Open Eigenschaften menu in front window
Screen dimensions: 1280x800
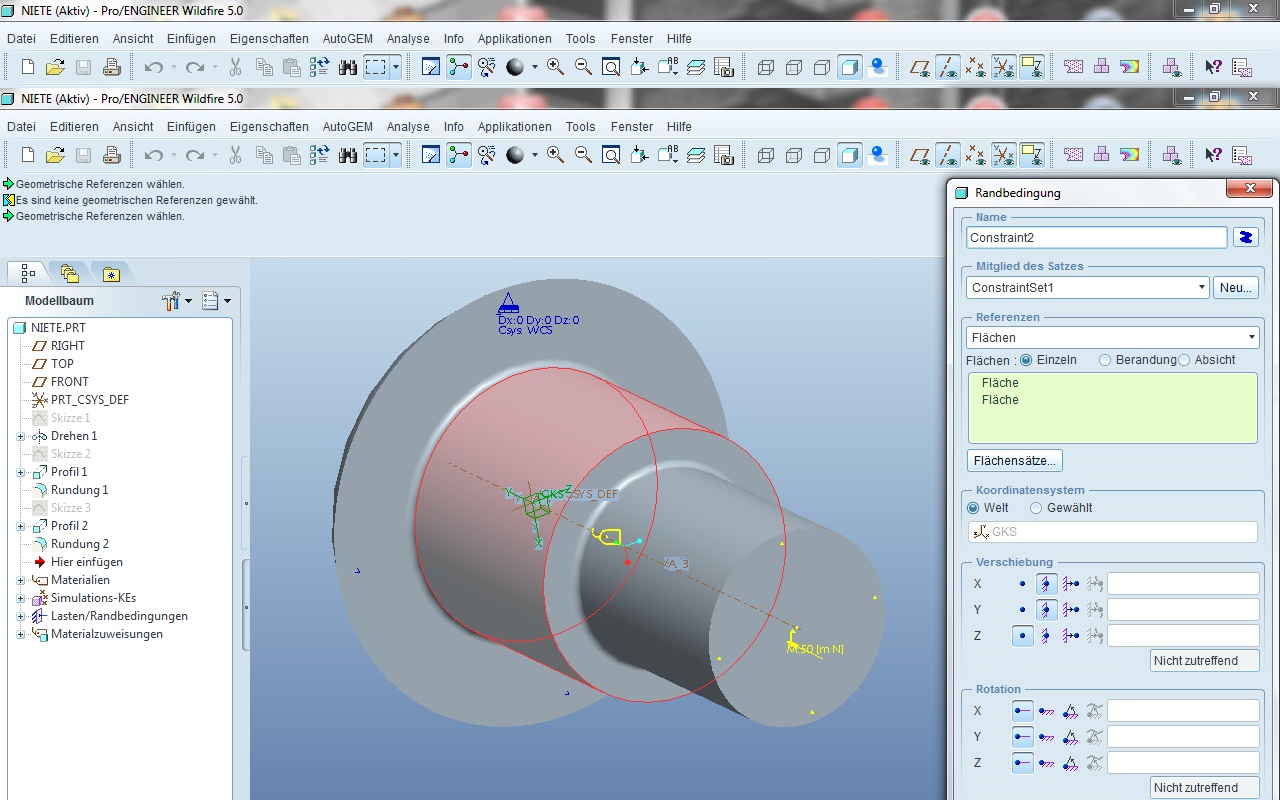[x=269, y=127]
